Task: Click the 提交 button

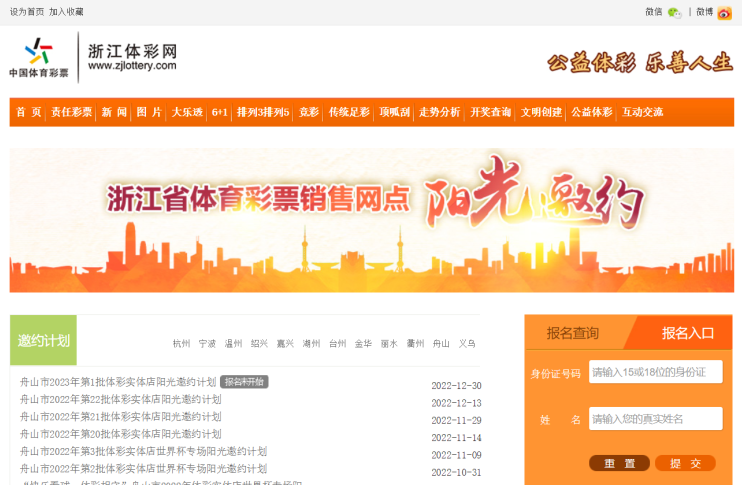Action: 685,463
